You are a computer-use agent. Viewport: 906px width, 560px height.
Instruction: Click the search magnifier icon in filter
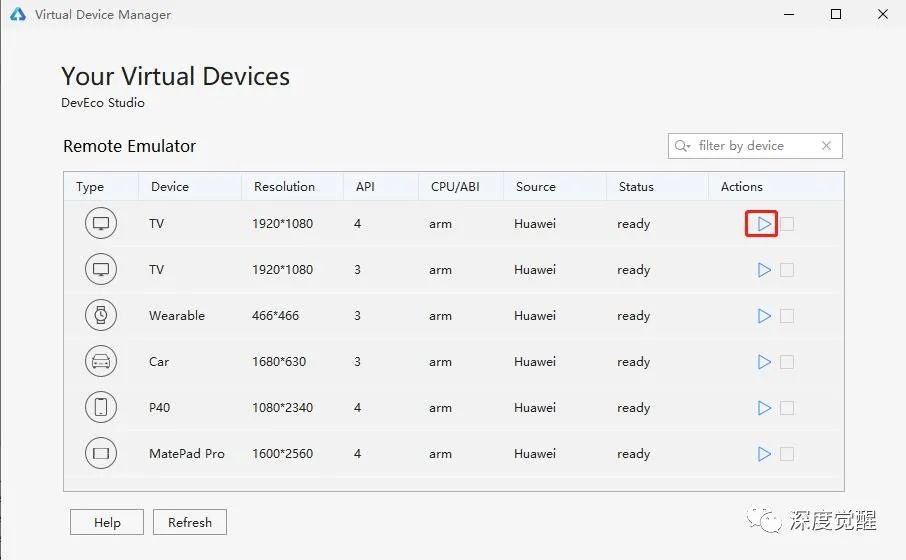coord(682,146)
